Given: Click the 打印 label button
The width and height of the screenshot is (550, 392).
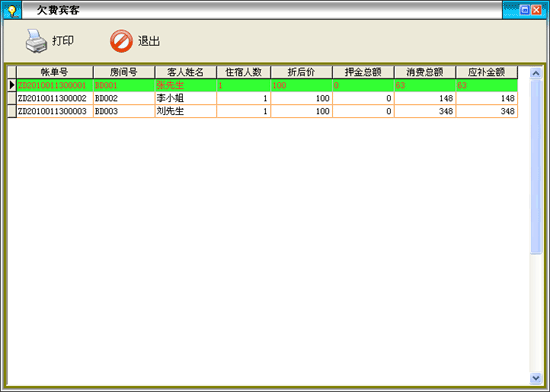Looking at the screenshot, I should [x=63, y=41].
